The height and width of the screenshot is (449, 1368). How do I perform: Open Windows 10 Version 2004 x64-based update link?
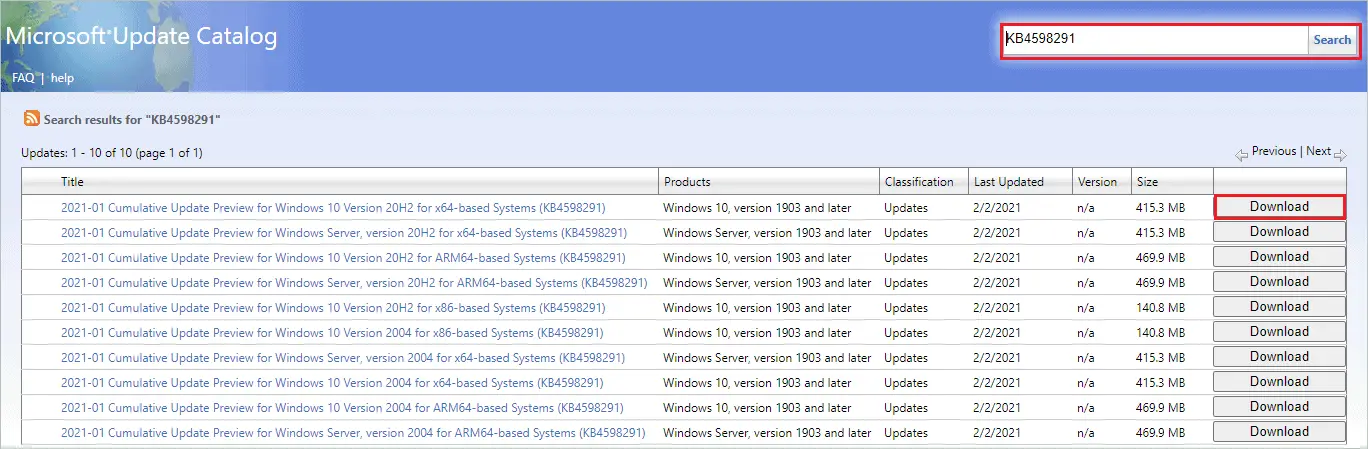332,382
